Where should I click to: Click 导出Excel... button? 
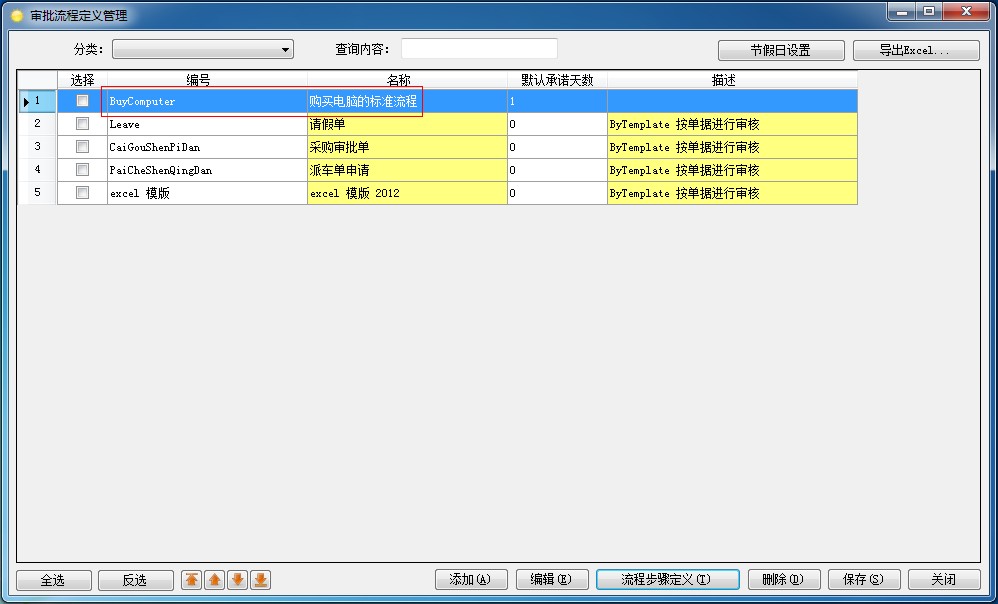(916, 50)
